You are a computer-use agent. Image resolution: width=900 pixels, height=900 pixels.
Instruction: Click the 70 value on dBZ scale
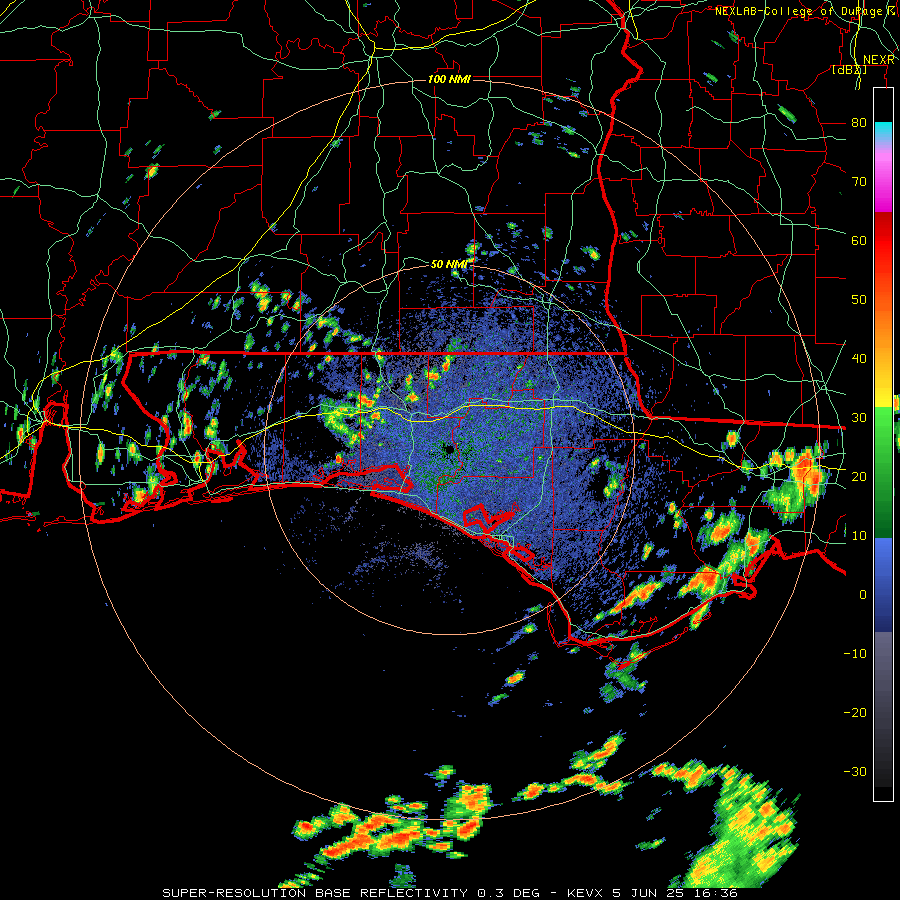(x=859, y=182)
